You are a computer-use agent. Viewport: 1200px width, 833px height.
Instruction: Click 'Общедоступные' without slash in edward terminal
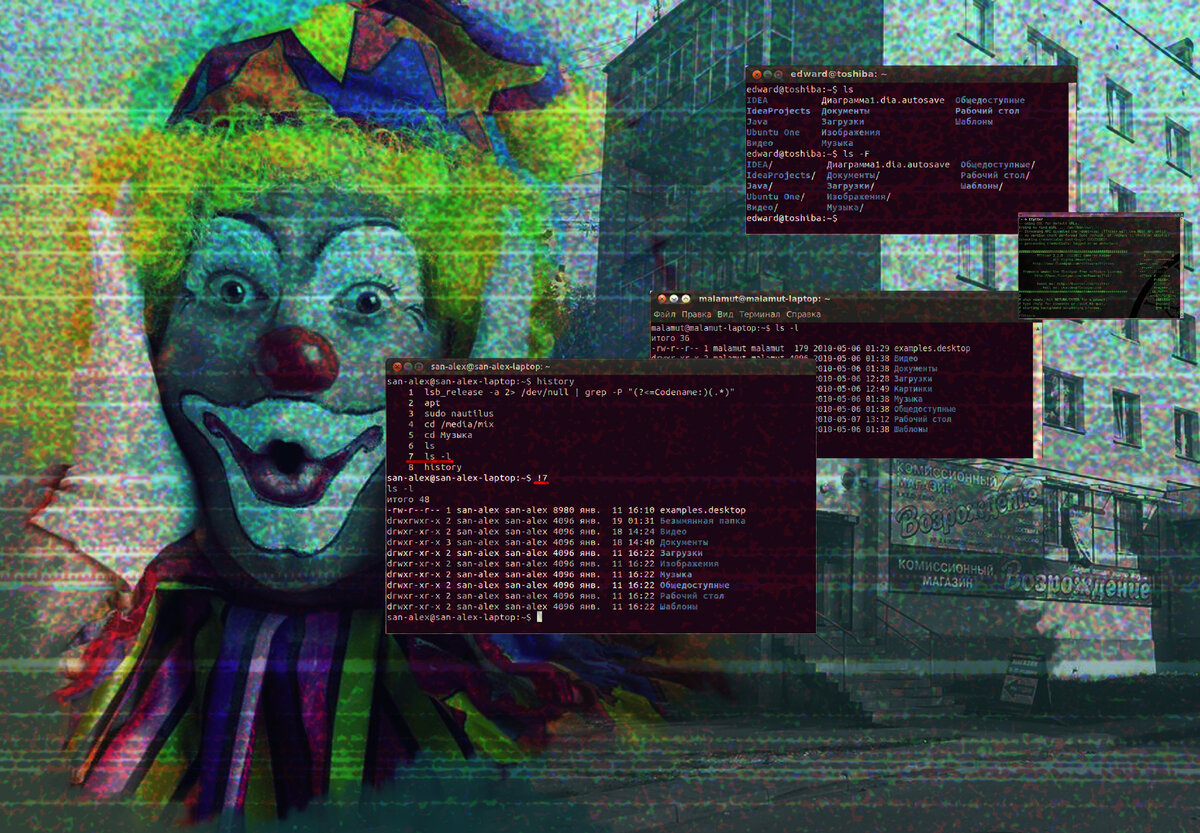click(x=990, y=101)
